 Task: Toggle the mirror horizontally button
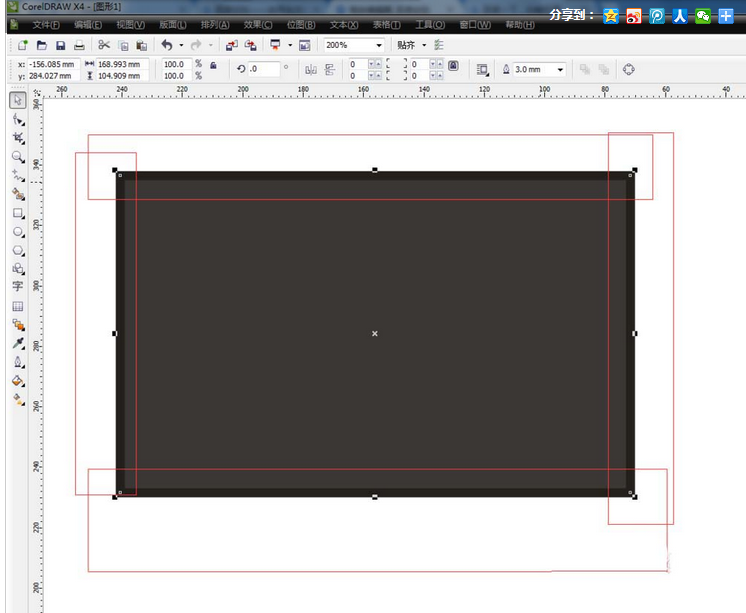pos(311,70)
